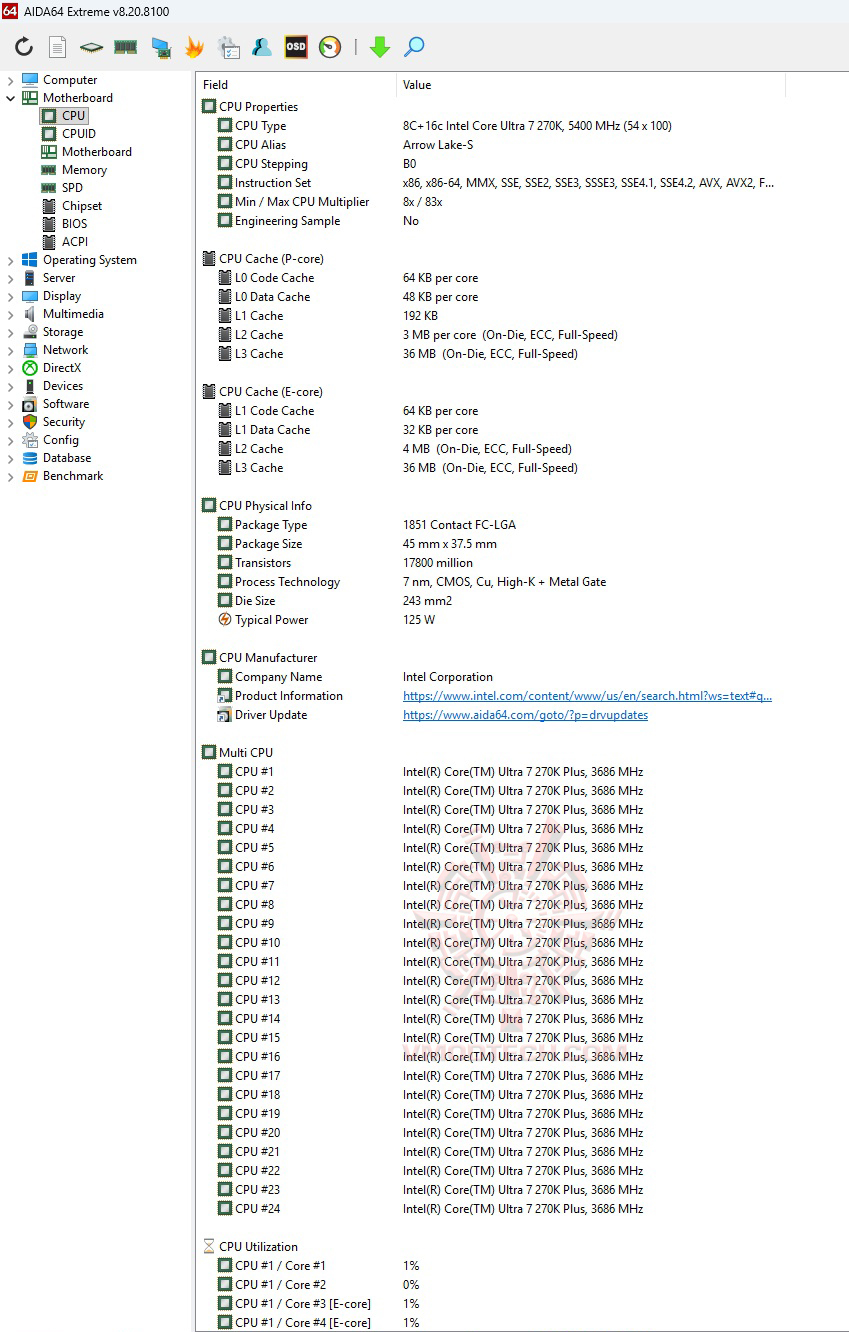Select the CPU Alias row
Image resolution: width=849 pixels, height=1332 pixels.
click(x=490, y=145)
